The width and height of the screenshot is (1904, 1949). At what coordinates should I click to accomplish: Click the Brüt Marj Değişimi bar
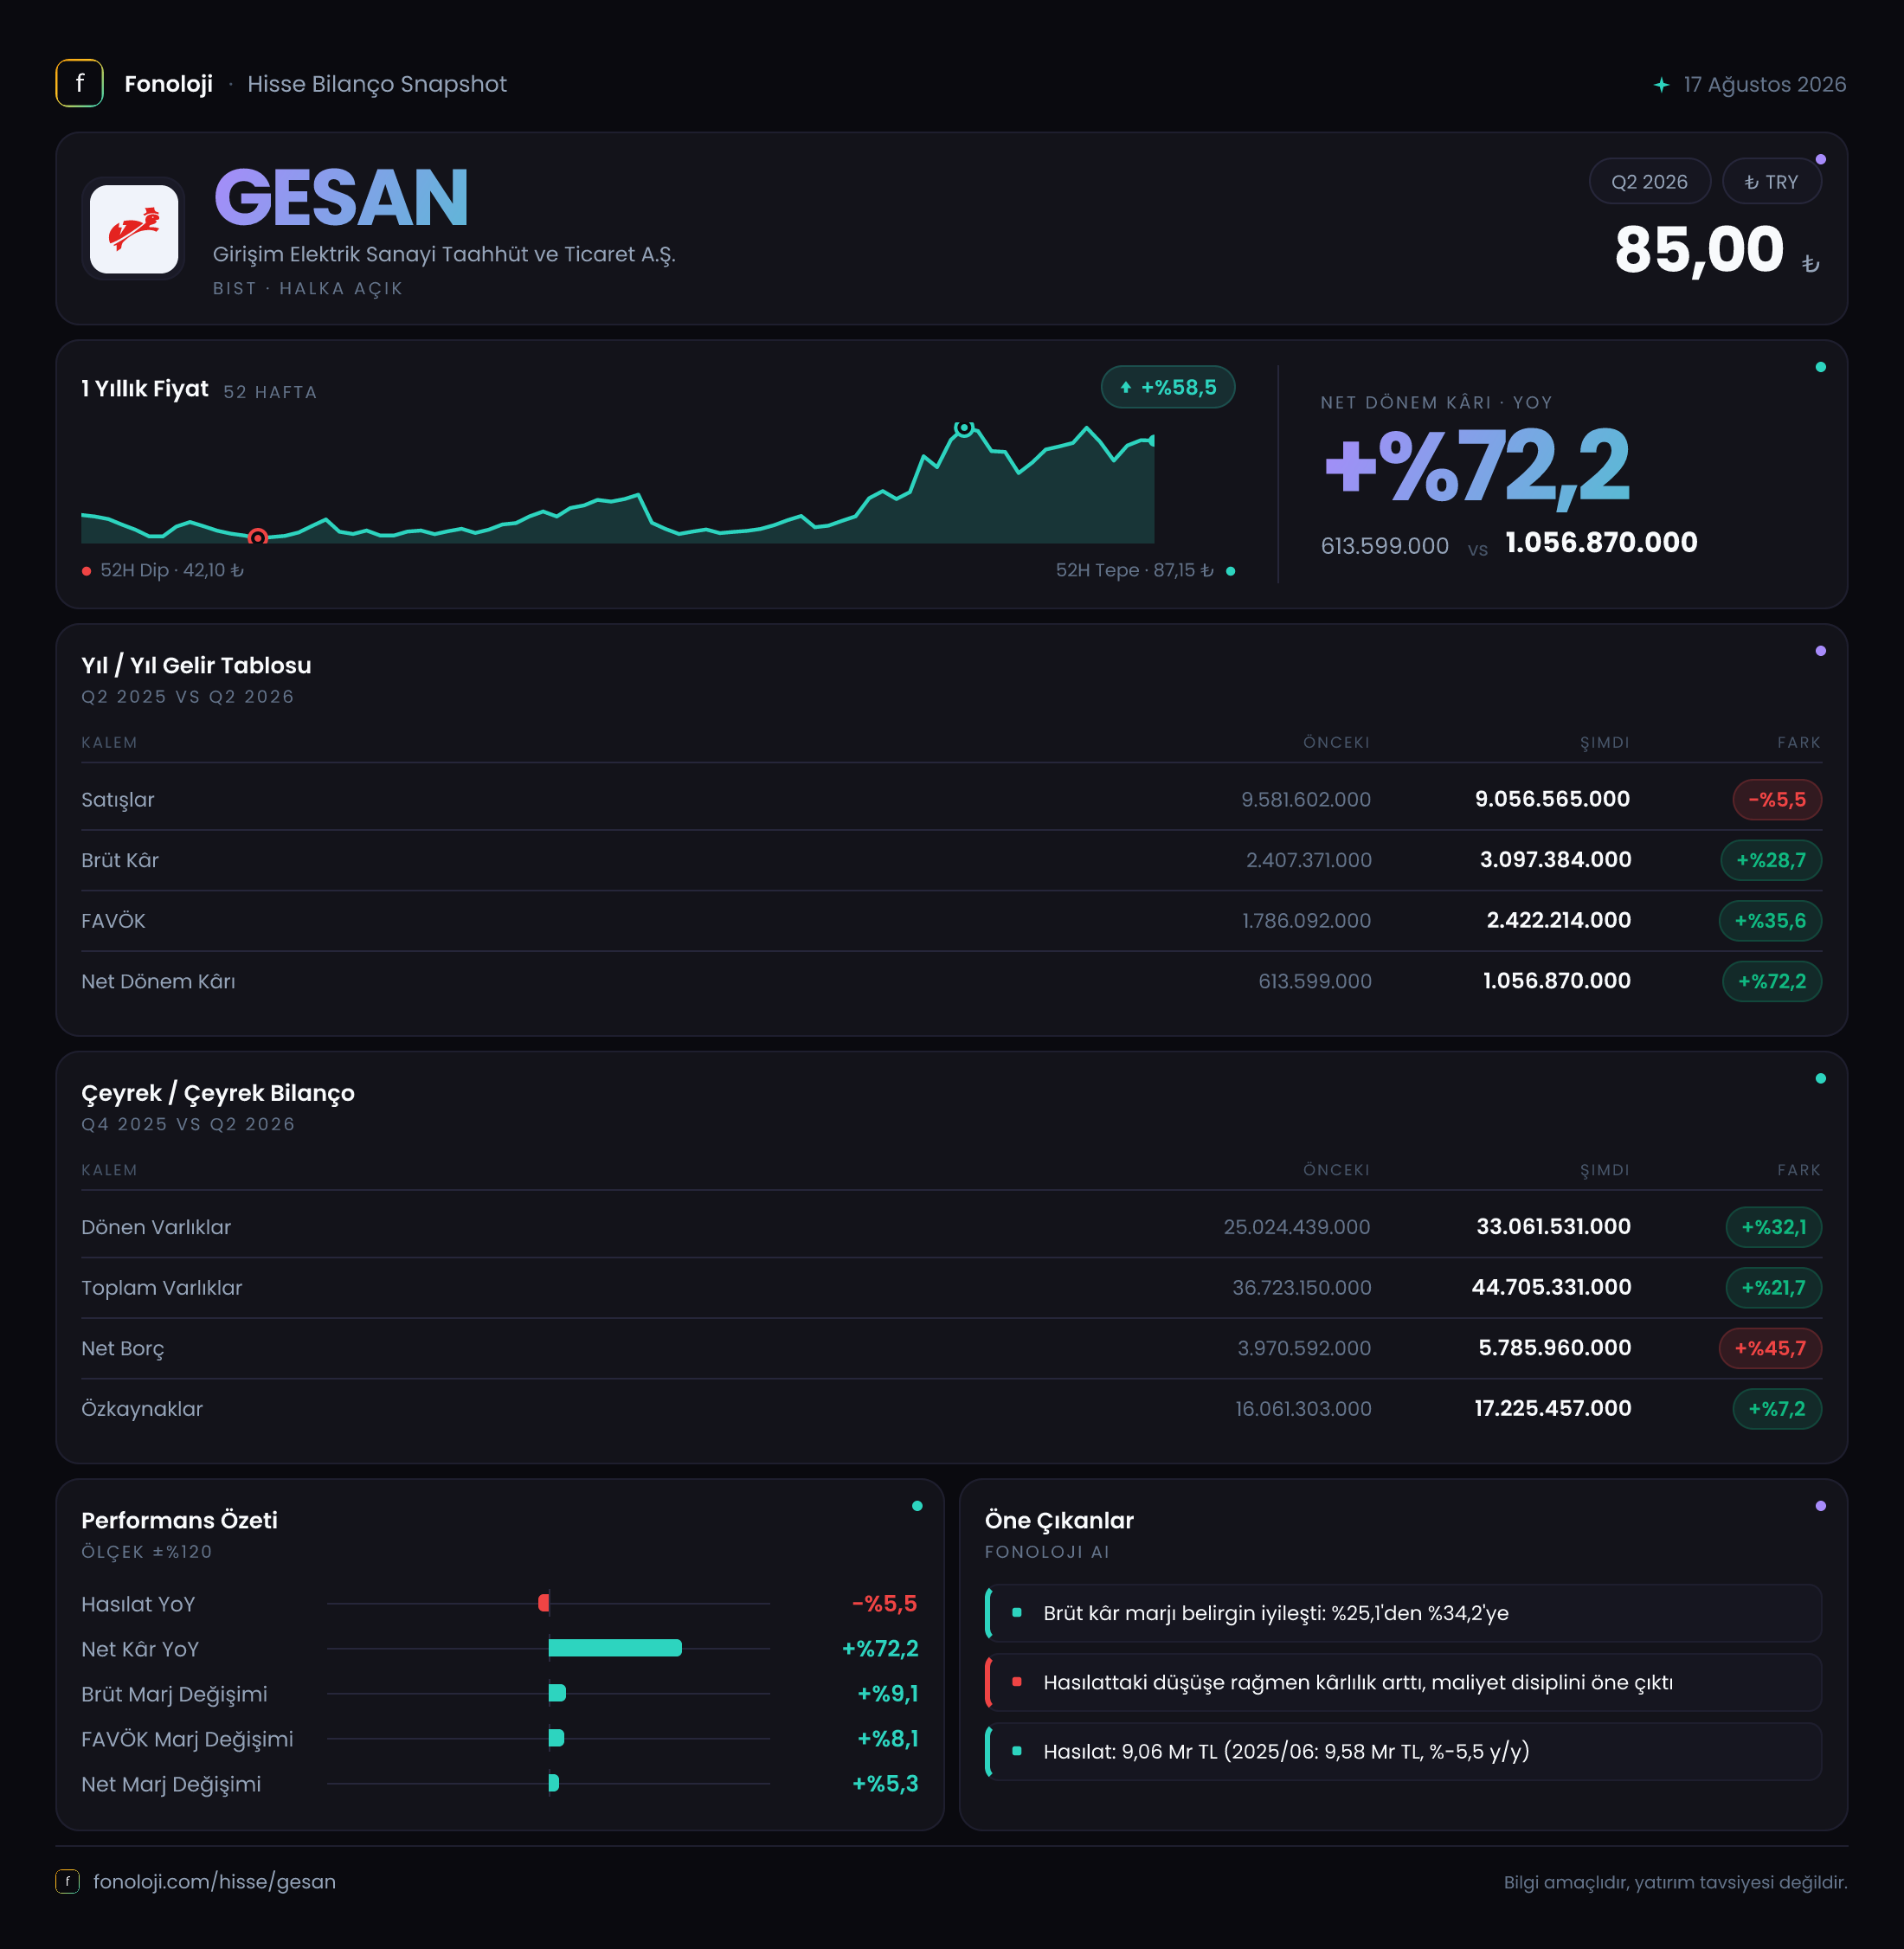(557, 1693)
